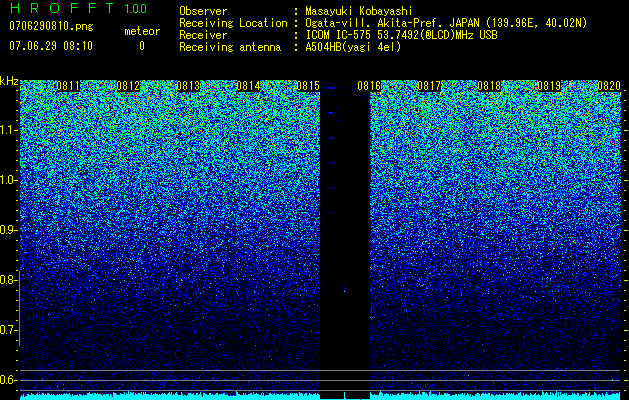Click the Receiver field label
The width and height of the screenshot is (629, 400).
click(x=203, y=35)
